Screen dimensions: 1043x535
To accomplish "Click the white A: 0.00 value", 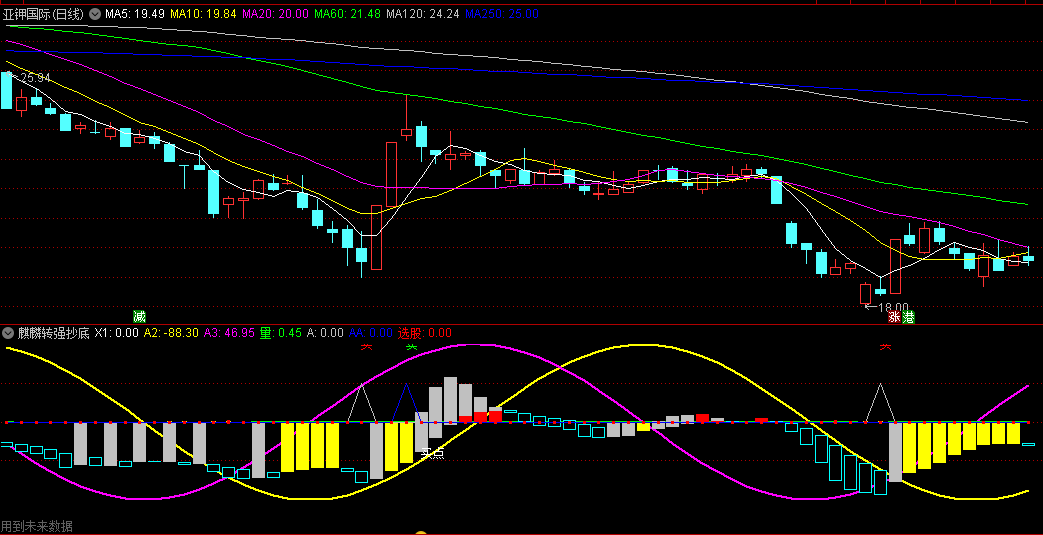I will (325, 333).
